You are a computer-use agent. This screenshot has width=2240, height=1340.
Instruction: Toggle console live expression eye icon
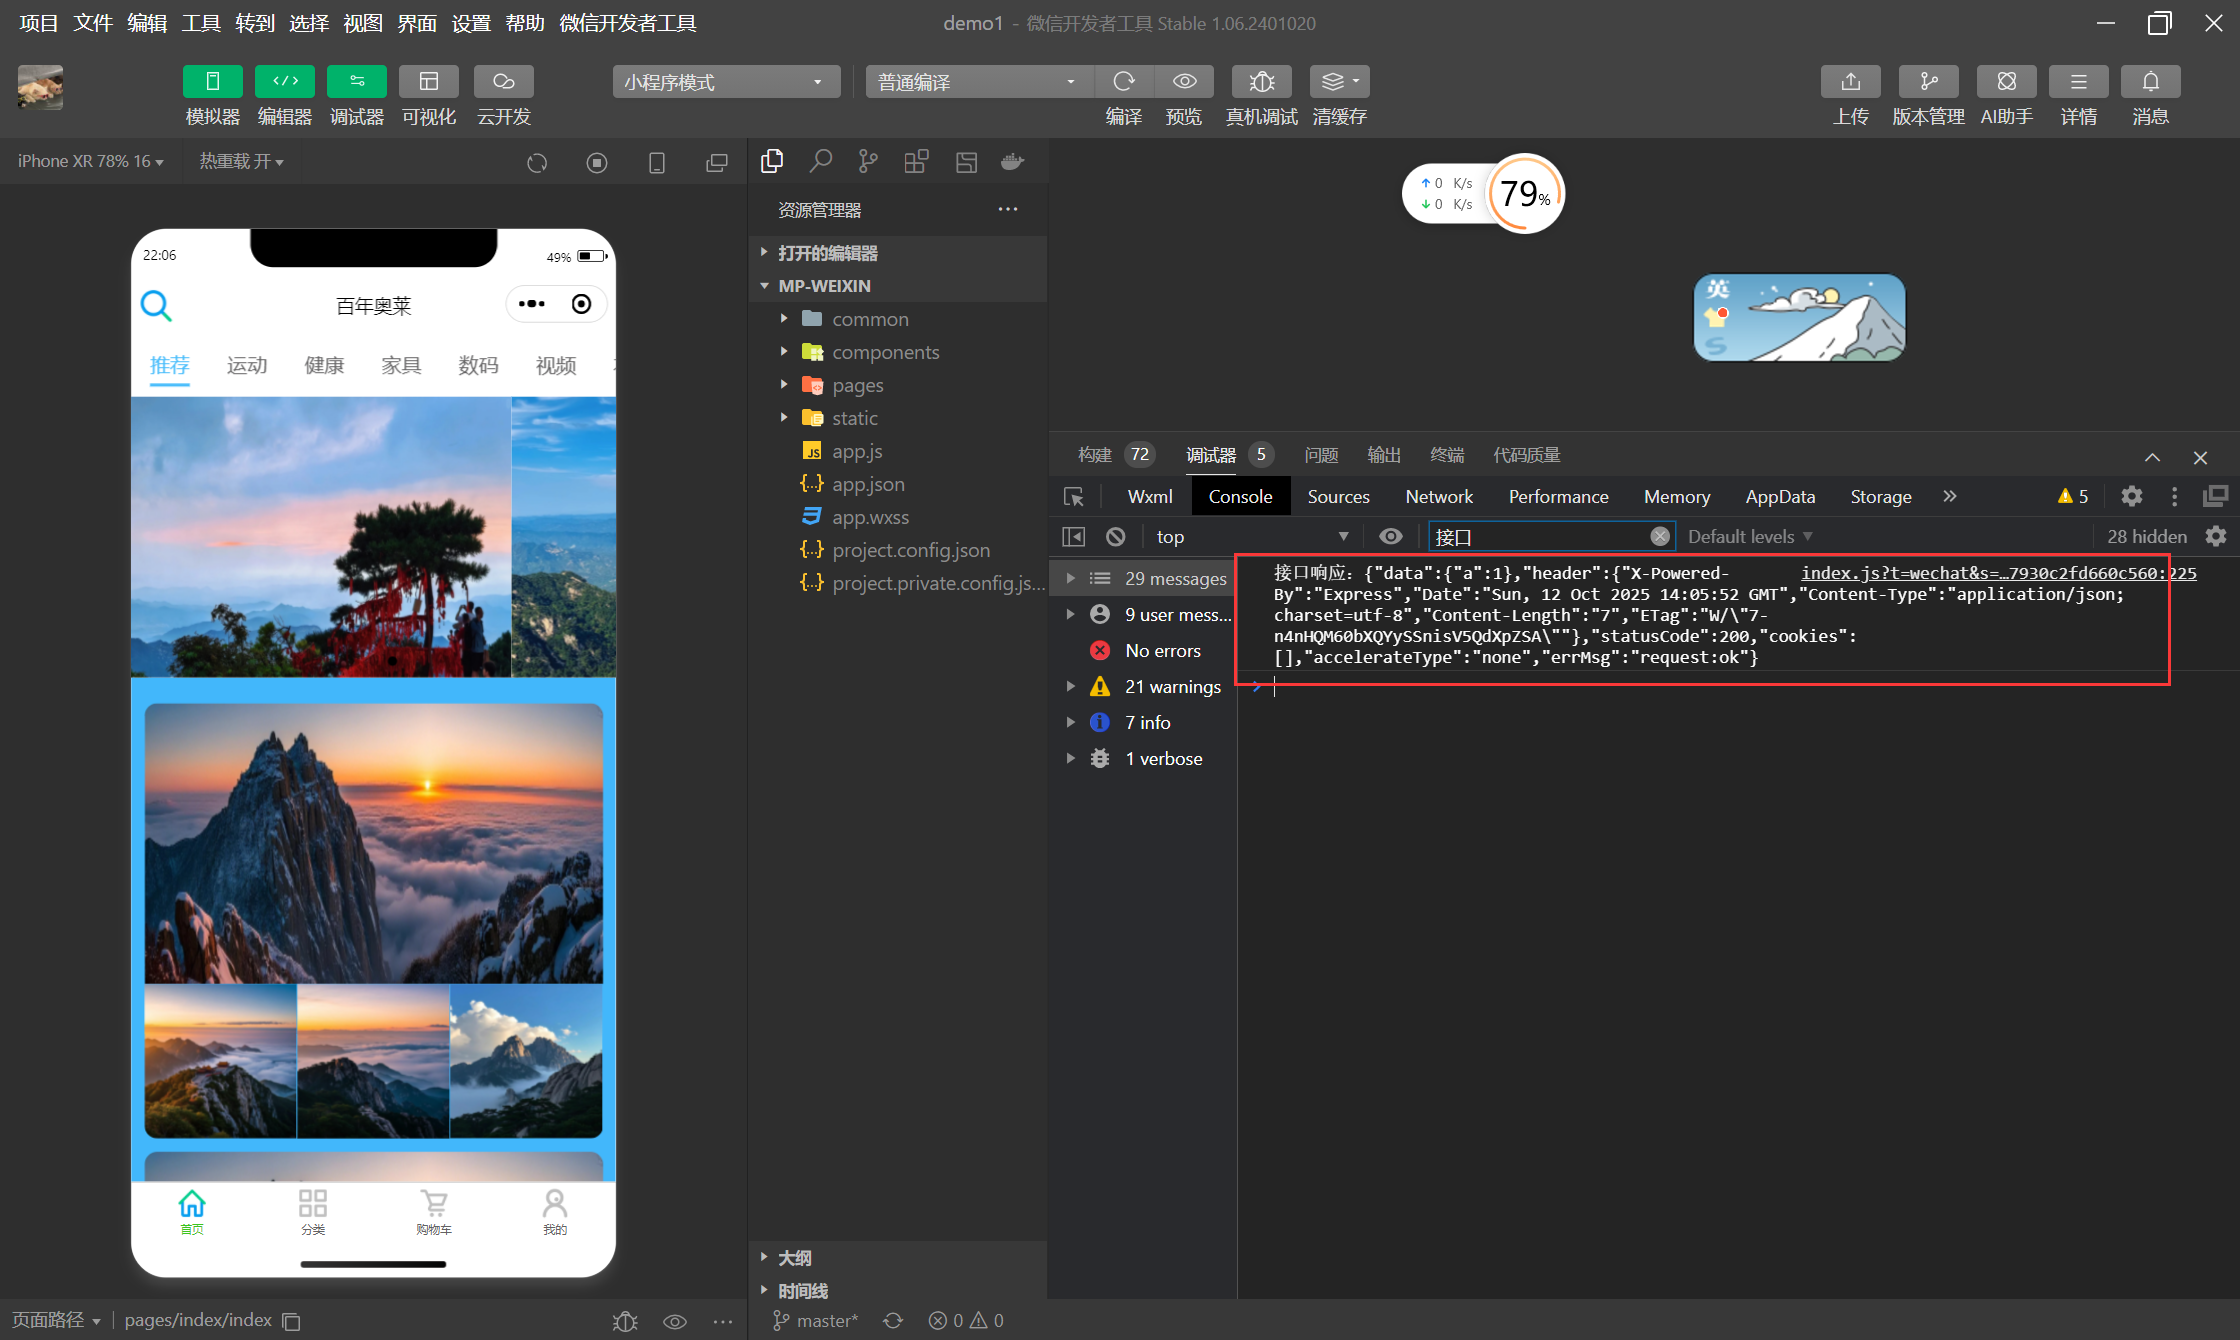pyautogui.click(x=1390, y=537)
